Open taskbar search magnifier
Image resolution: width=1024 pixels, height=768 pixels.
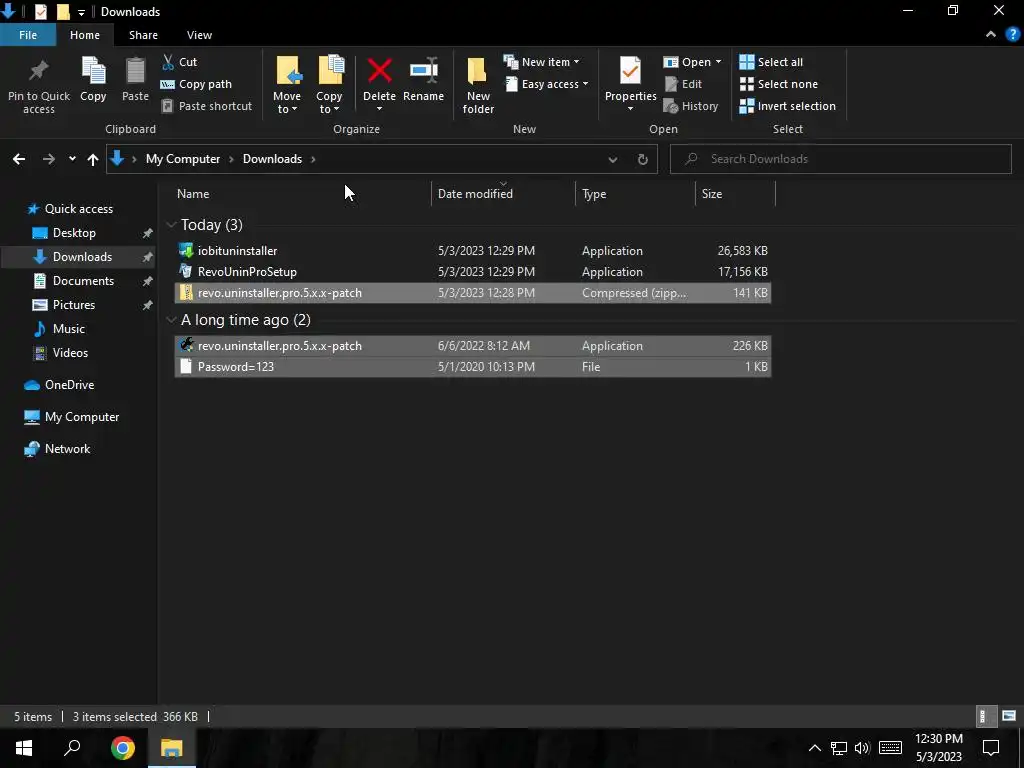(x=72, y=748)
